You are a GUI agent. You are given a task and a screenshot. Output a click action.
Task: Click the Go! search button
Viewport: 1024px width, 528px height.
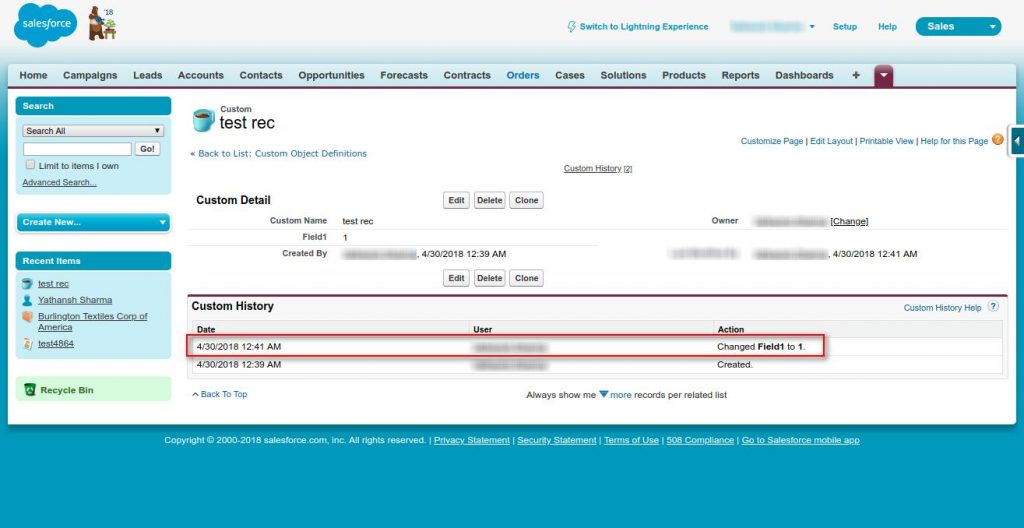(148, 149)
